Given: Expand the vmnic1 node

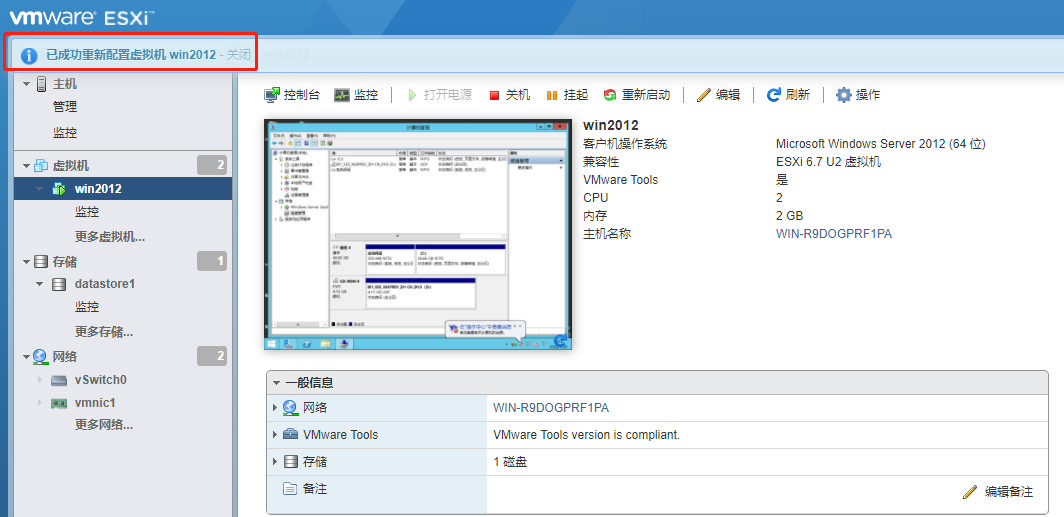Looking at the screenshot, I should [39, 403].
